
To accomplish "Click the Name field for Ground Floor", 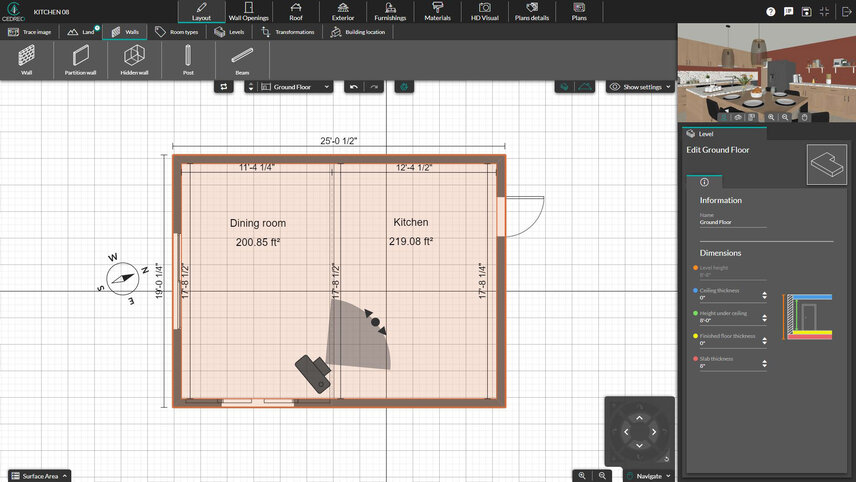I will point(732,223).
